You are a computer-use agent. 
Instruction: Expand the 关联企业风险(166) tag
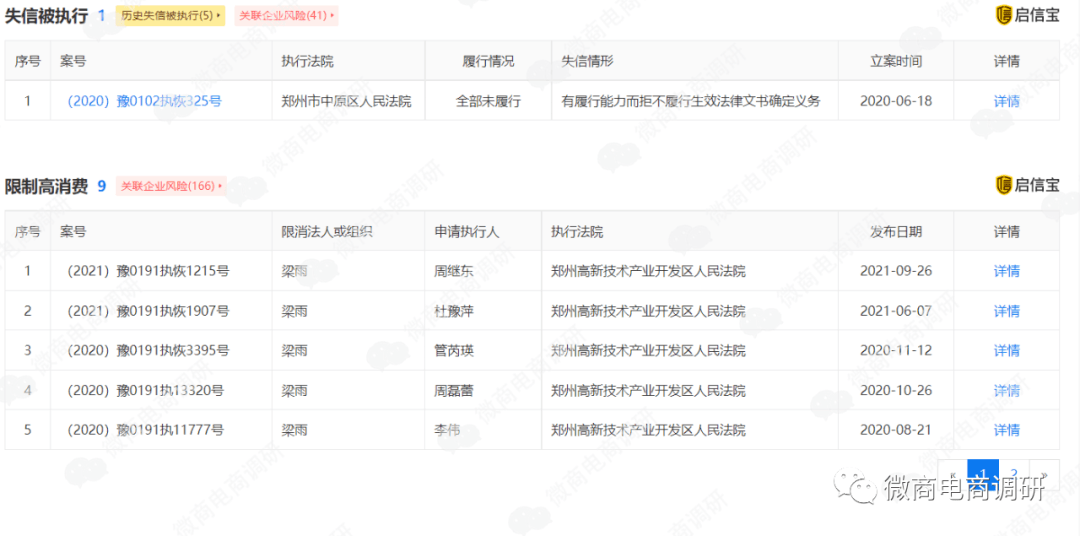point(170,186)
